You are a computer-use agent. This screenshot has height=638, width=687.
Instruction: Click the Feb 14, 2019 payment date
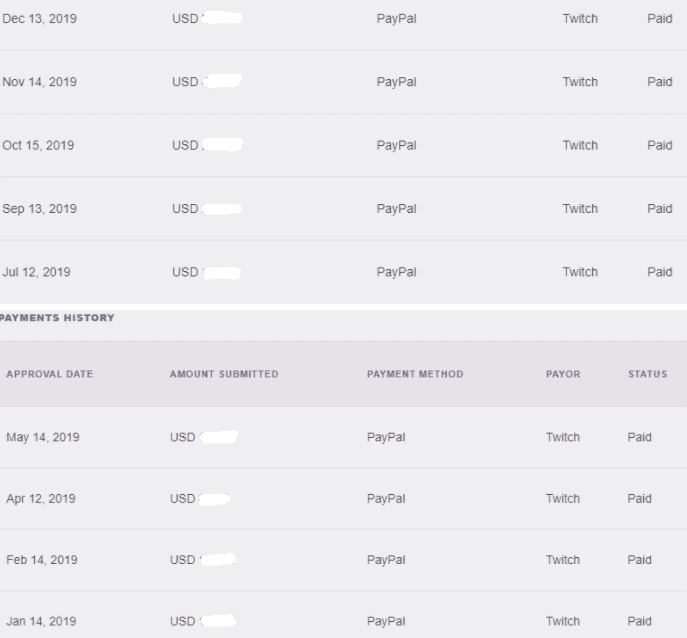point(41,559)
